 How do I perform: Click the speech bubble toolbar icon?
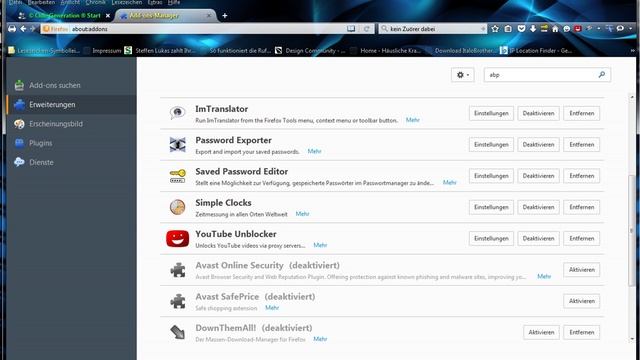(x=620, y=29)
